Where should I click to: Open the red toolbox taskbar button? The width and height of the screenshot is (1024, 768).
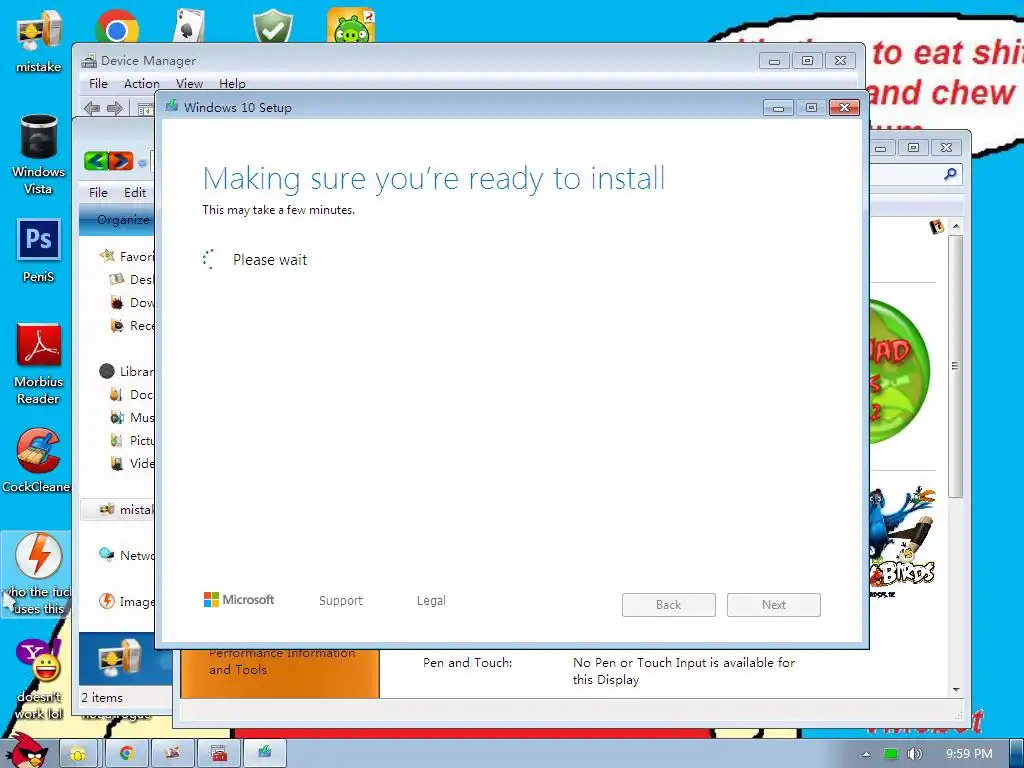(219, 754)
